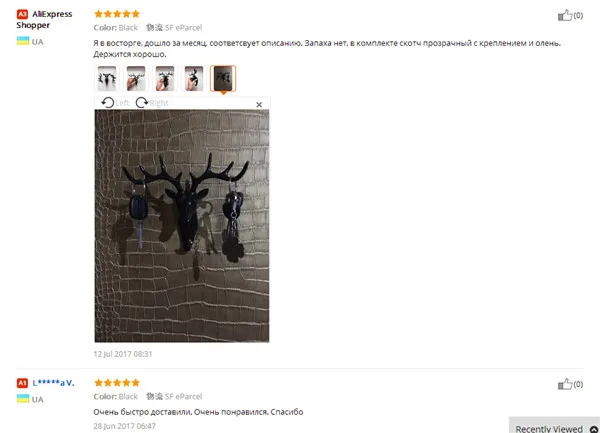The image size is (600, 433).
Task: Click the enlarged deer key holder photo
Action: tap(182, 226)
